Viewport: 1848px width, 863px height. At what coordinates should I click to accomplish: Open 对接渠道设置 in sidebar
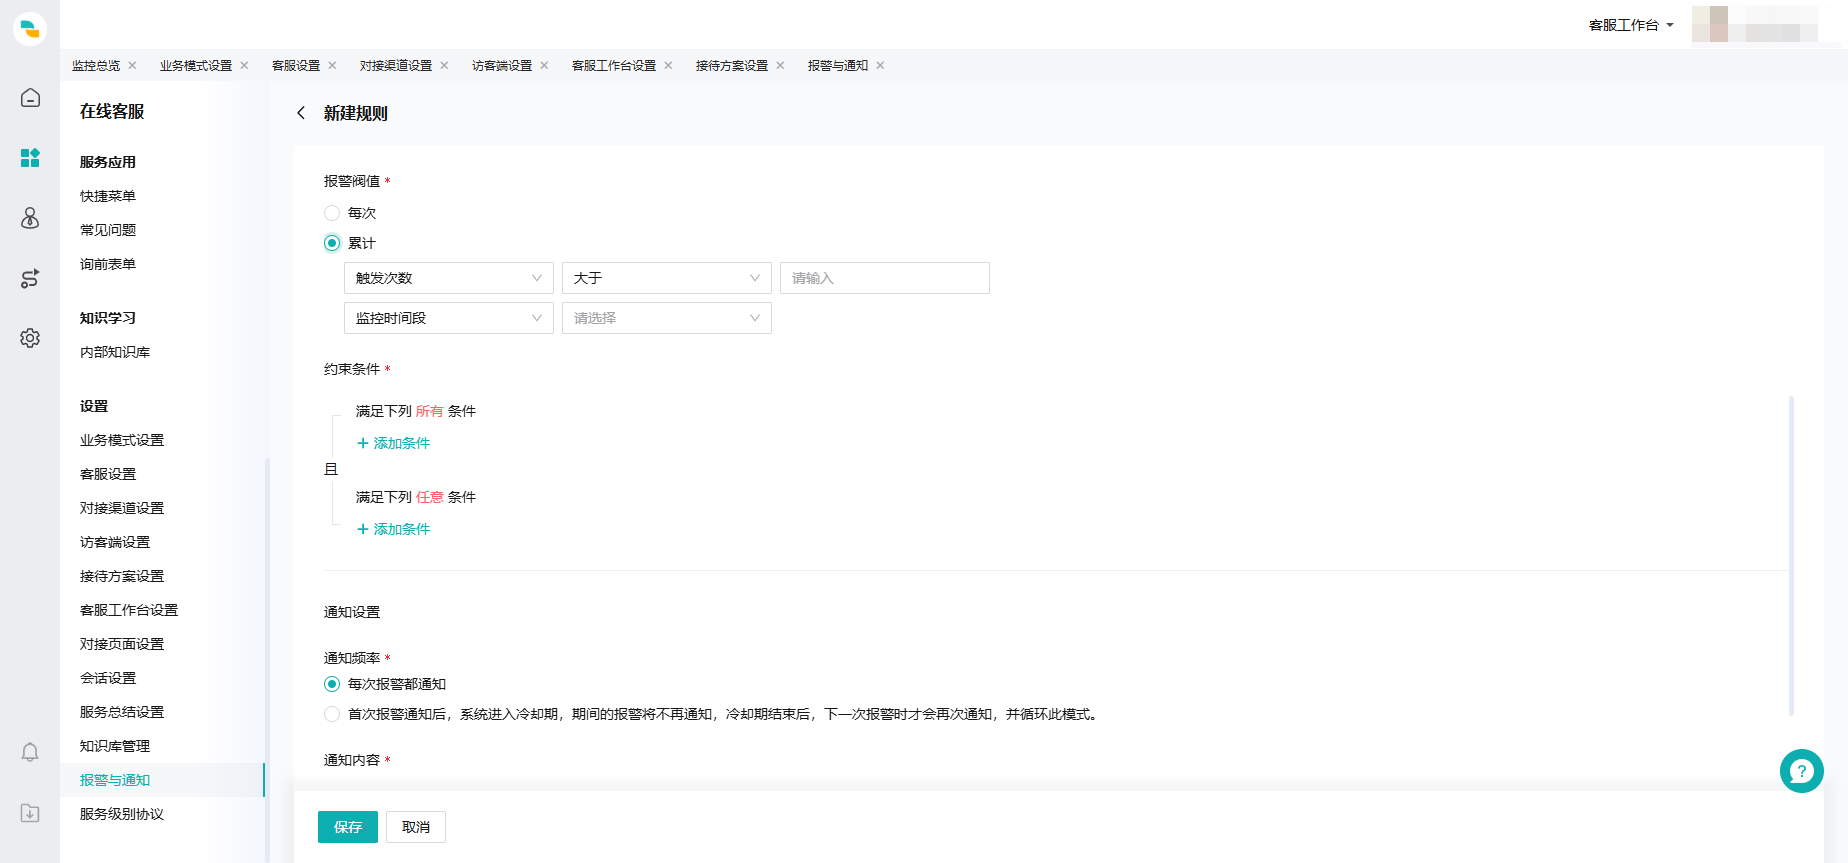pos(122,508)
